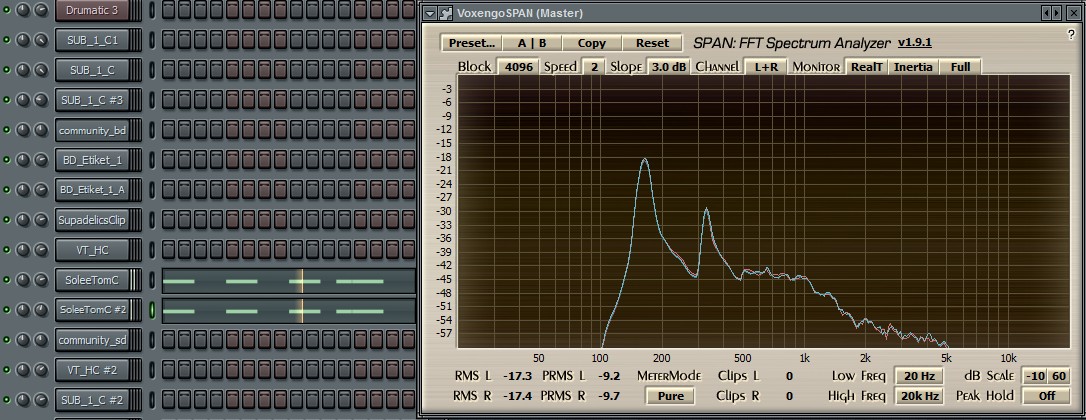This screenshot has width=1086, height=420.
Task: Open SoleeTomC piano roll preview strip
Action: (289, 281)
